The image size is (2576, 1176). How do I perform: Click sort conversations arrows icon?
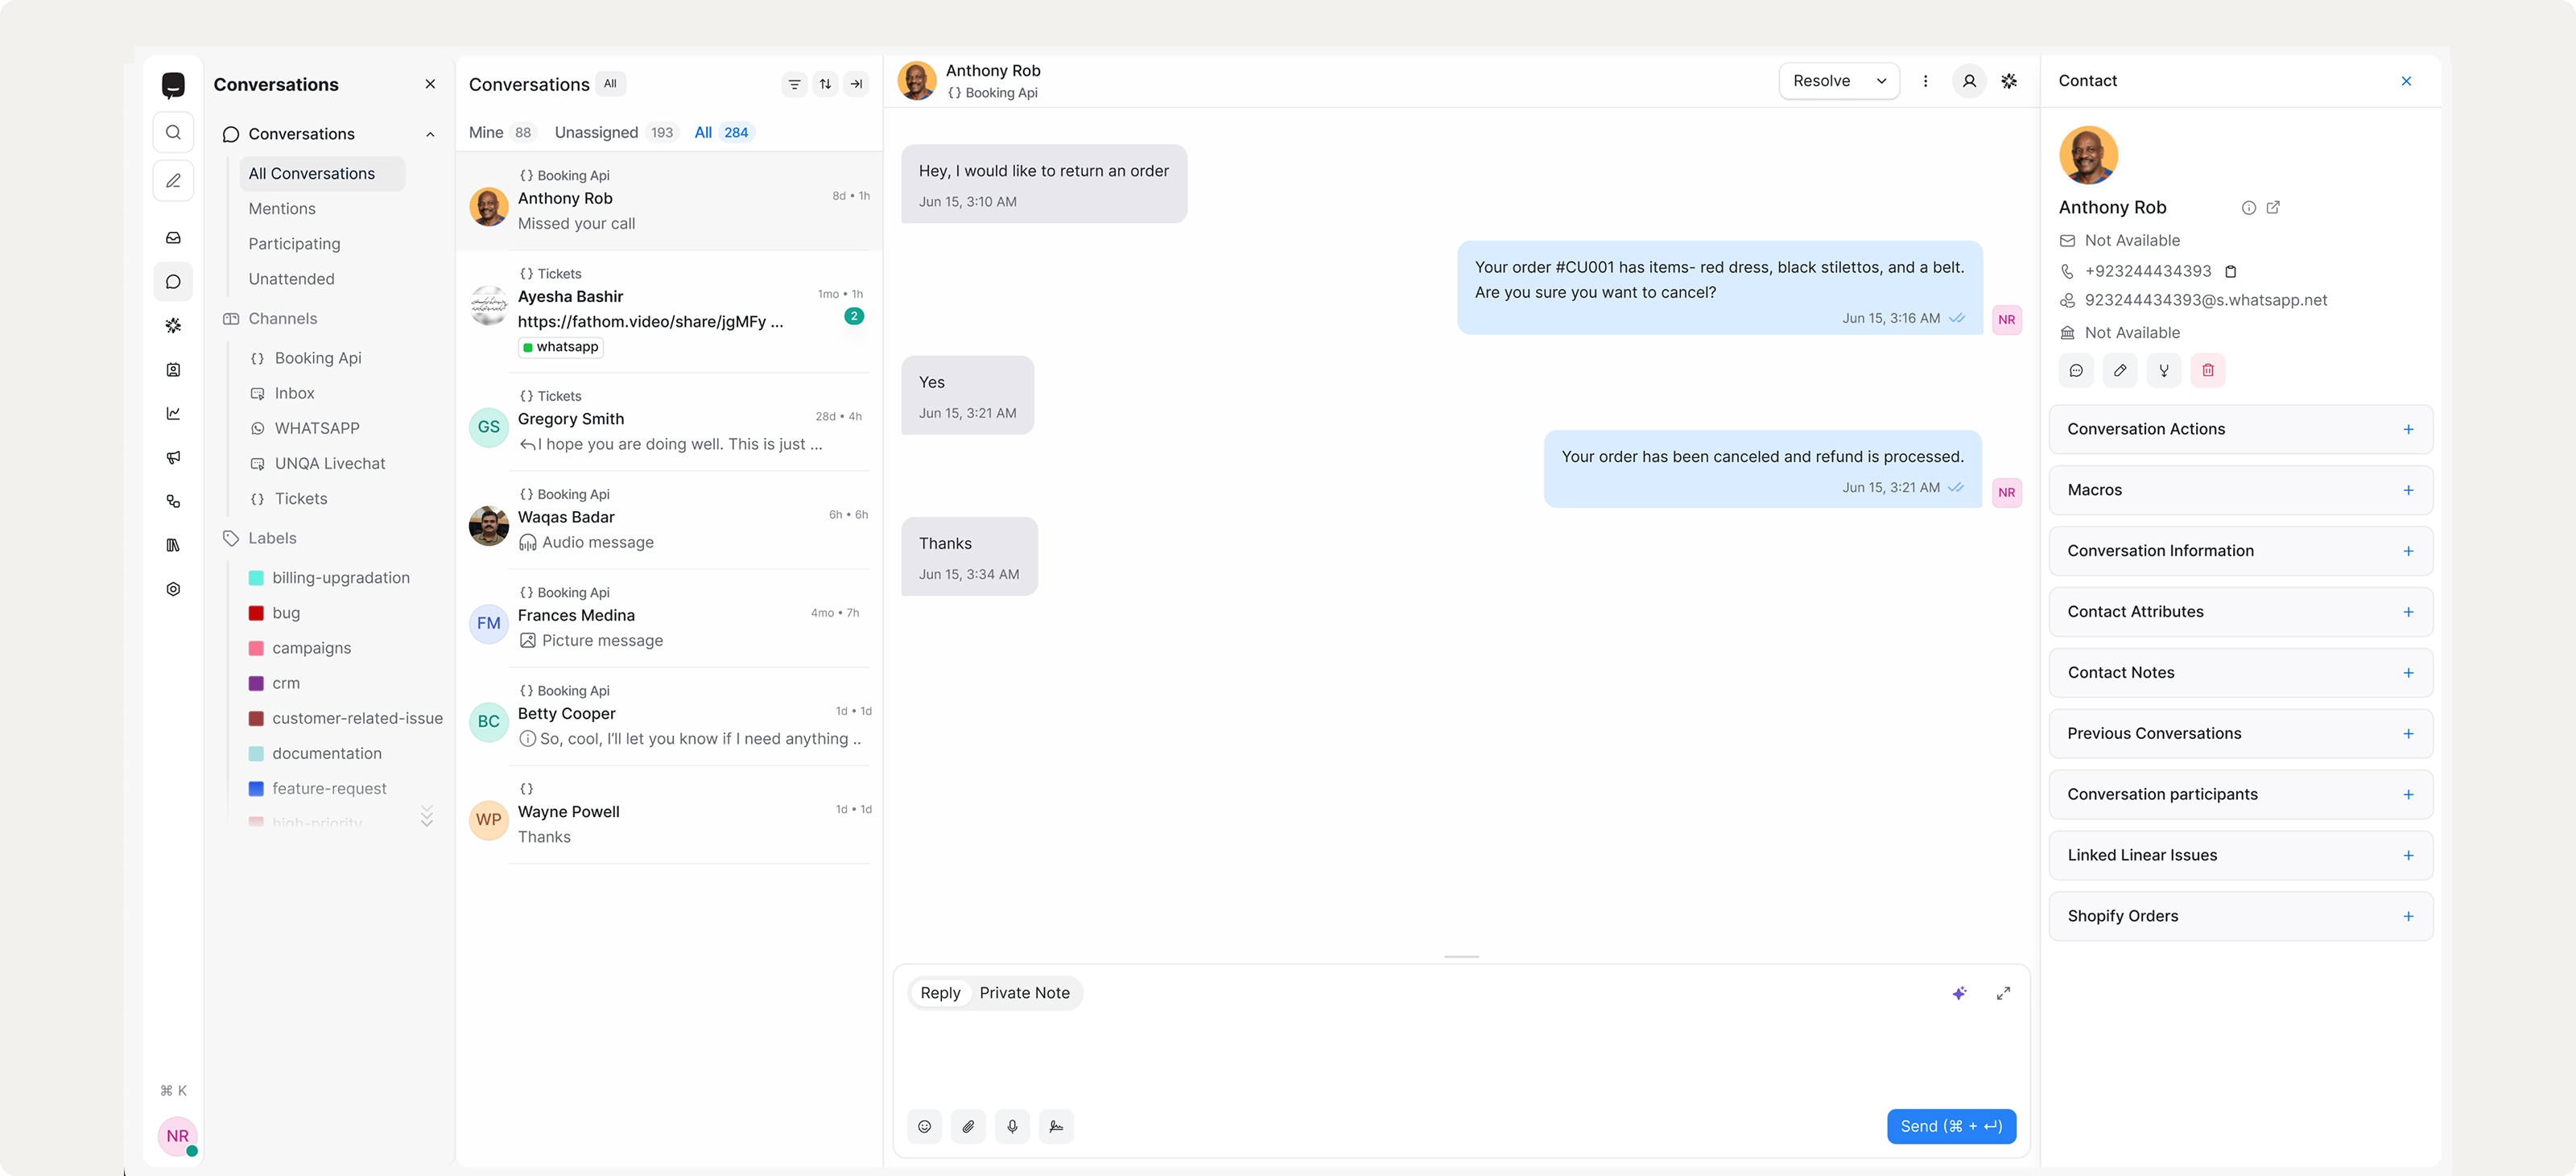coord(825,84)
